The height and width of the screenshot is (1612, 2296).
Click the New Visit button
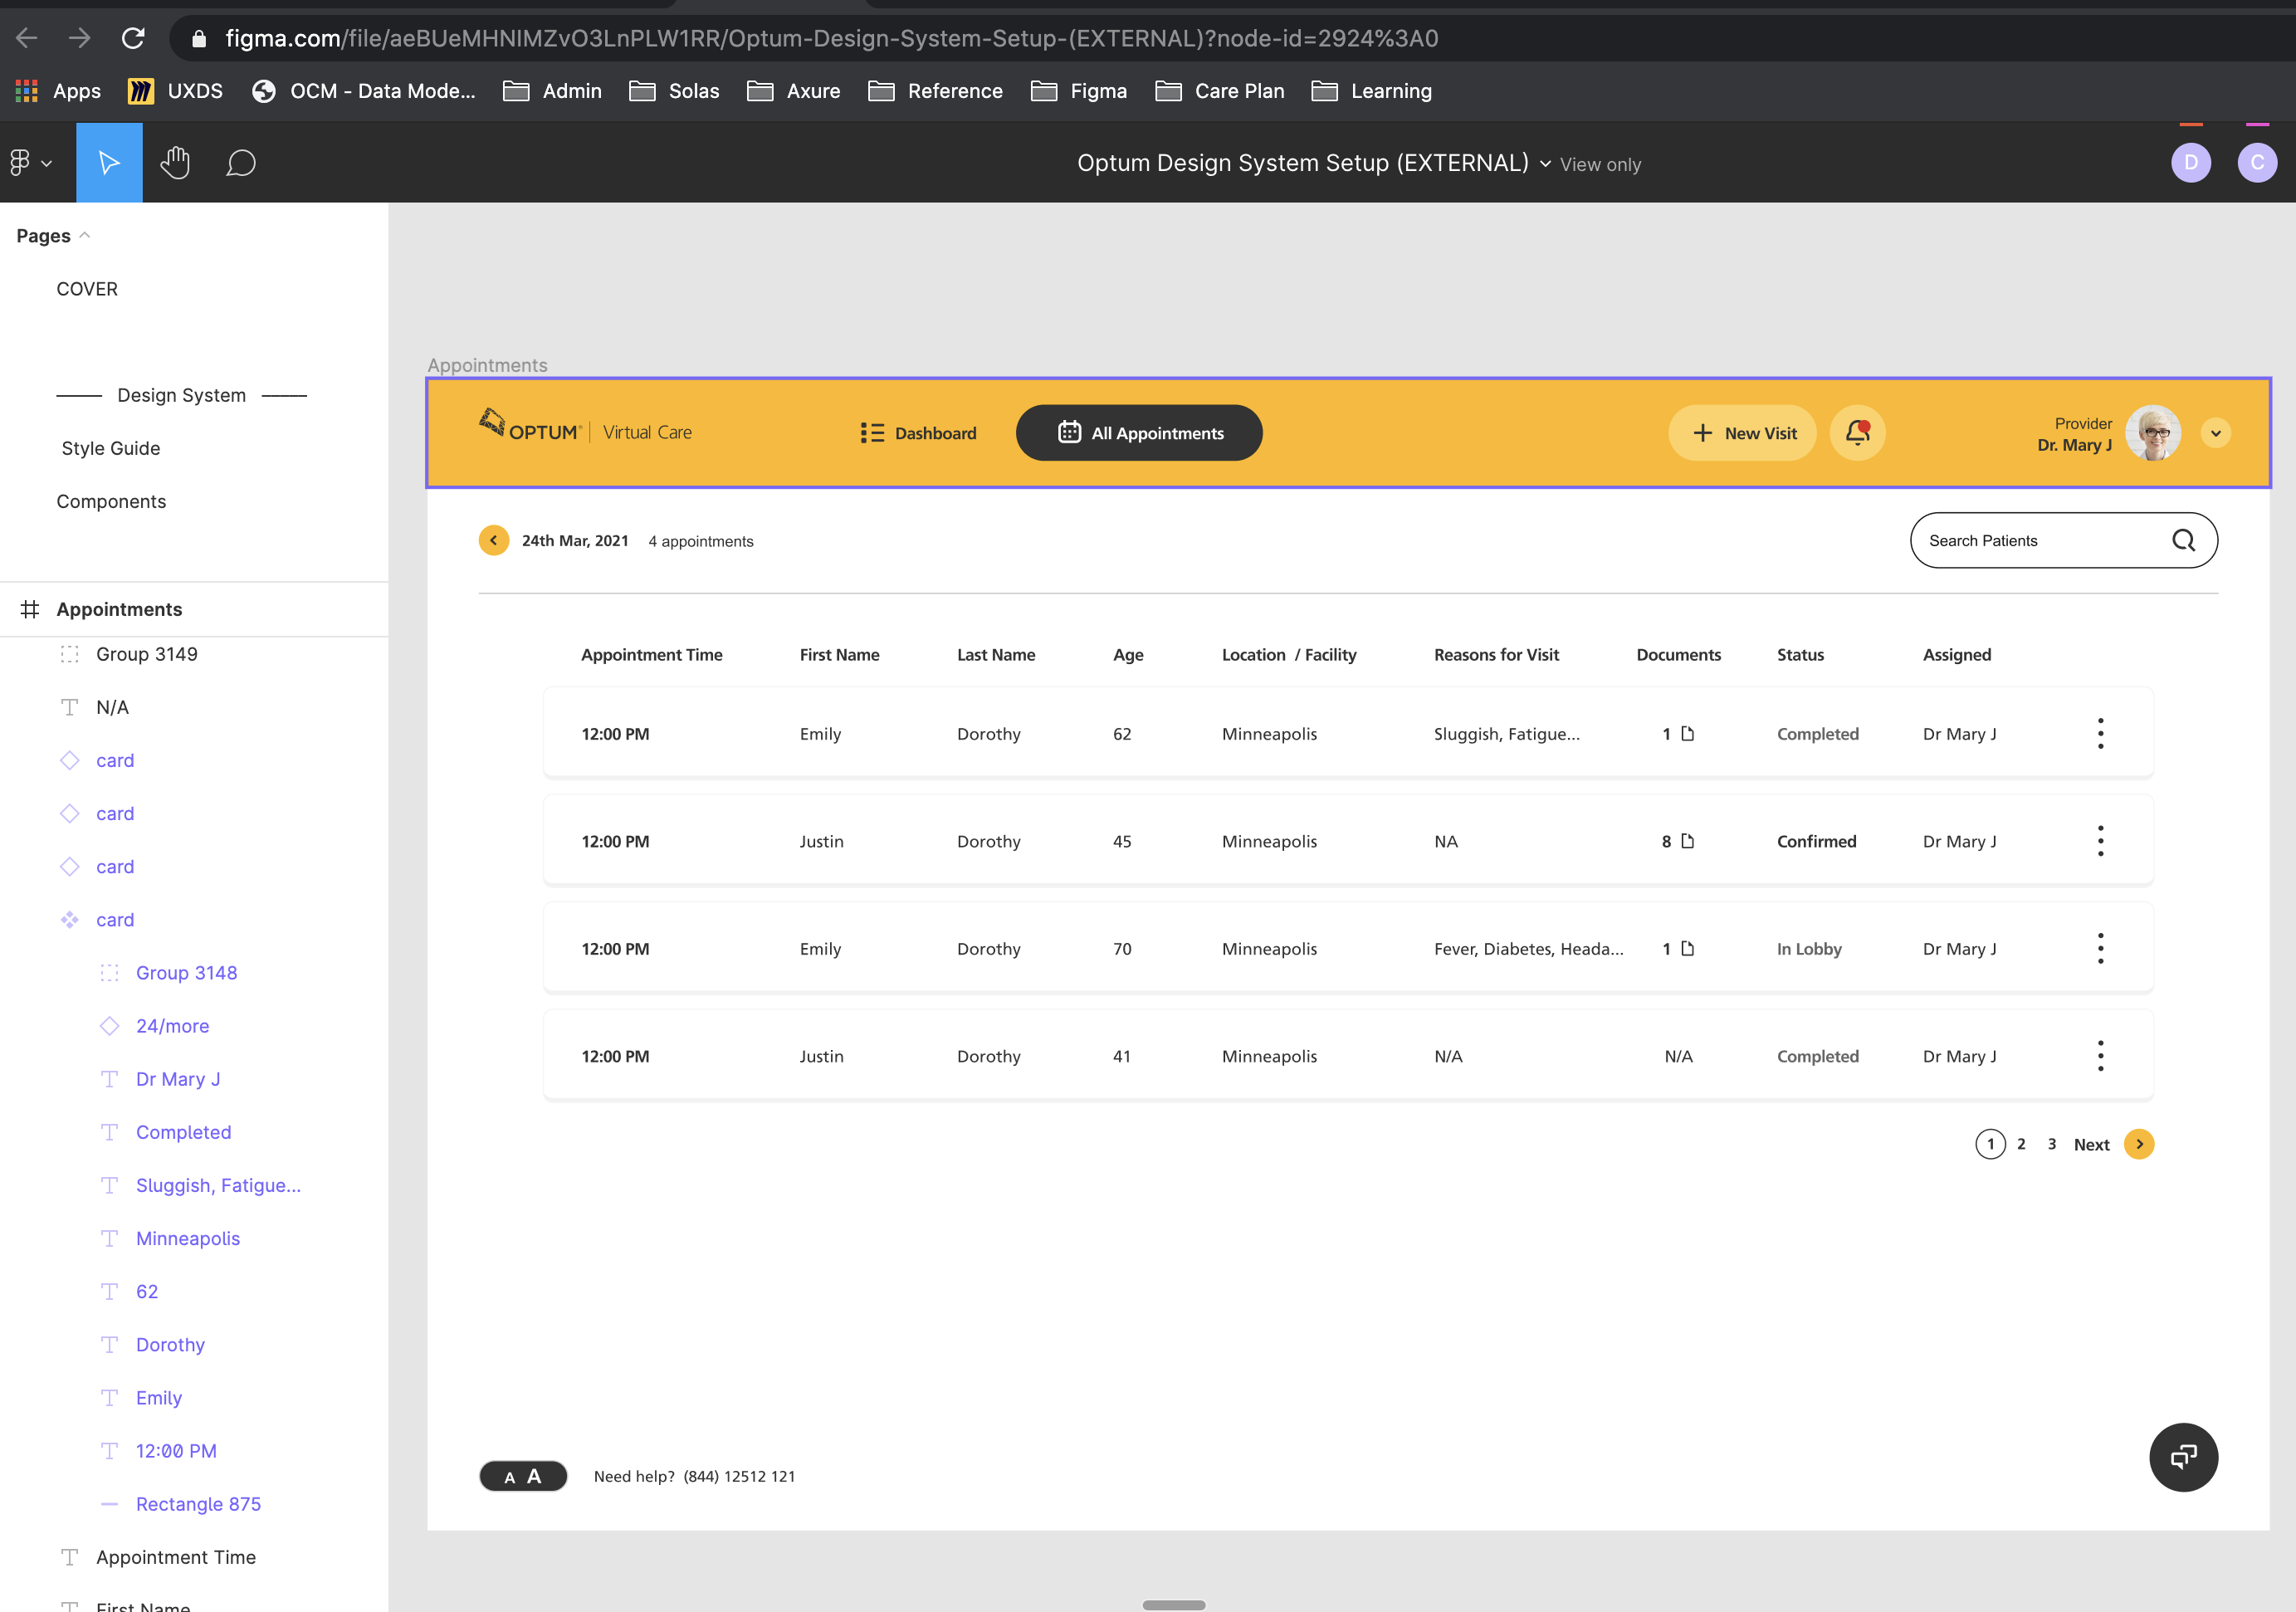click(x=1742, y=432)
